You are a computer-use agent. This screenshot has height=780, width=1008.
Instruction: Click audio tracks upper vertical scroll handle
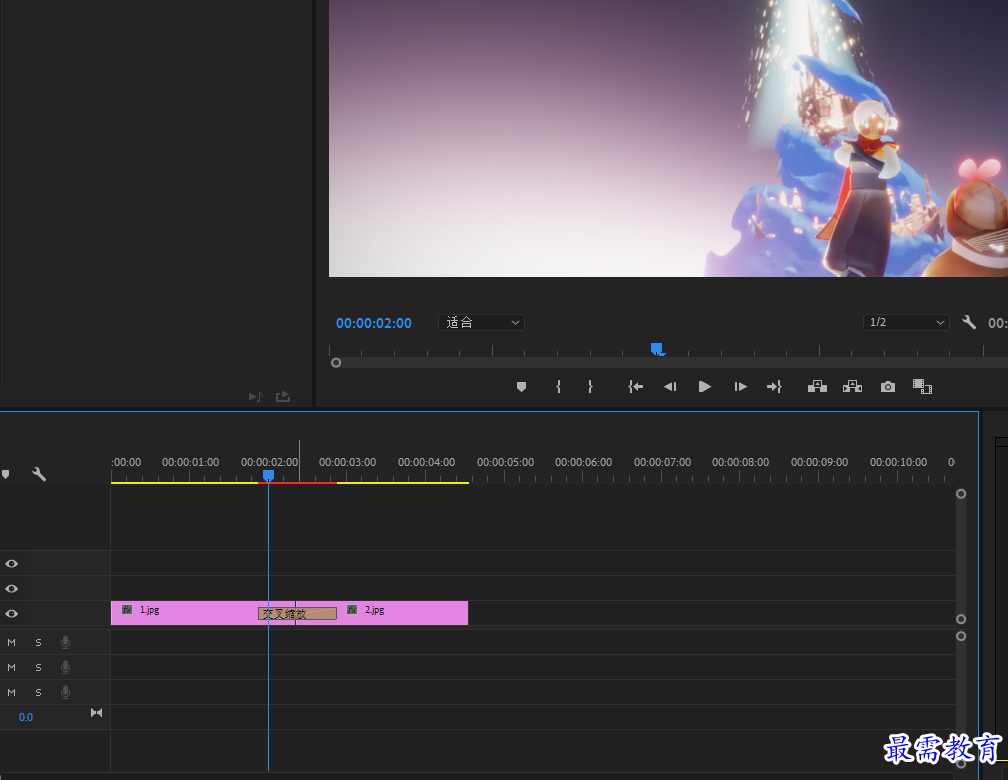click(961, 636)
